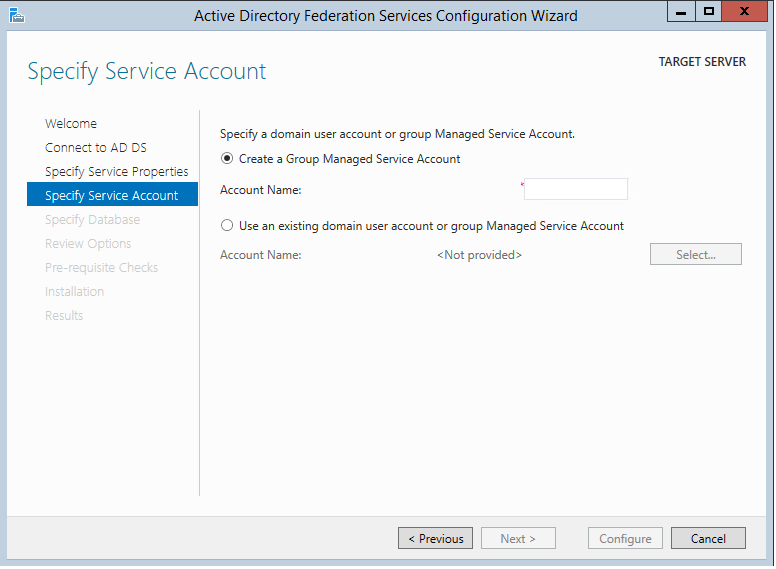Go to the Welcome step
Screen dimensions: 776x569
[x=71, y=124]
